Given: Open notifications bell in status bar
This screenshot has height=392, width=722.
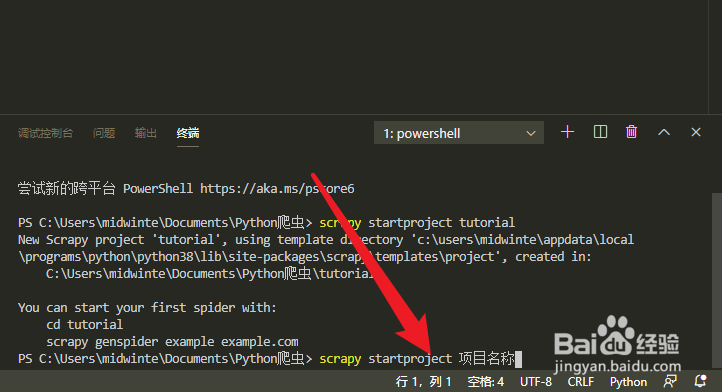Looking at the screenshot, I should tap(700, 381).
